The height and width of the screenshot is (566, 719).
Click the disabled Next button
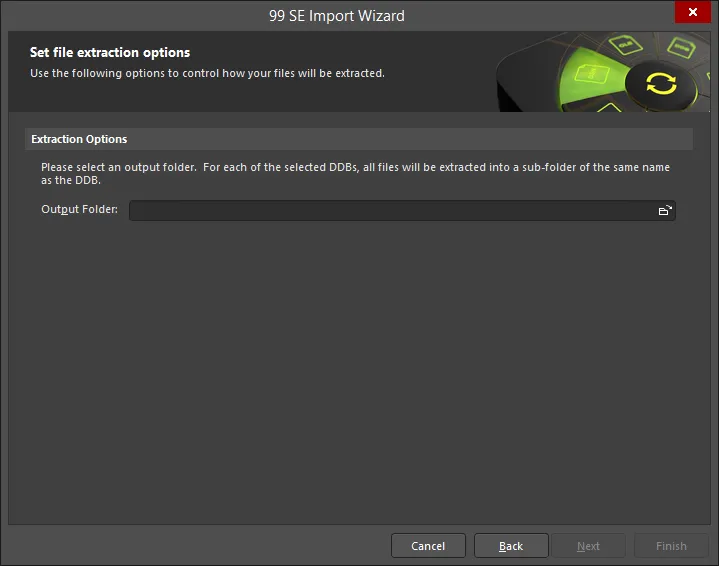tap(588, 546)
